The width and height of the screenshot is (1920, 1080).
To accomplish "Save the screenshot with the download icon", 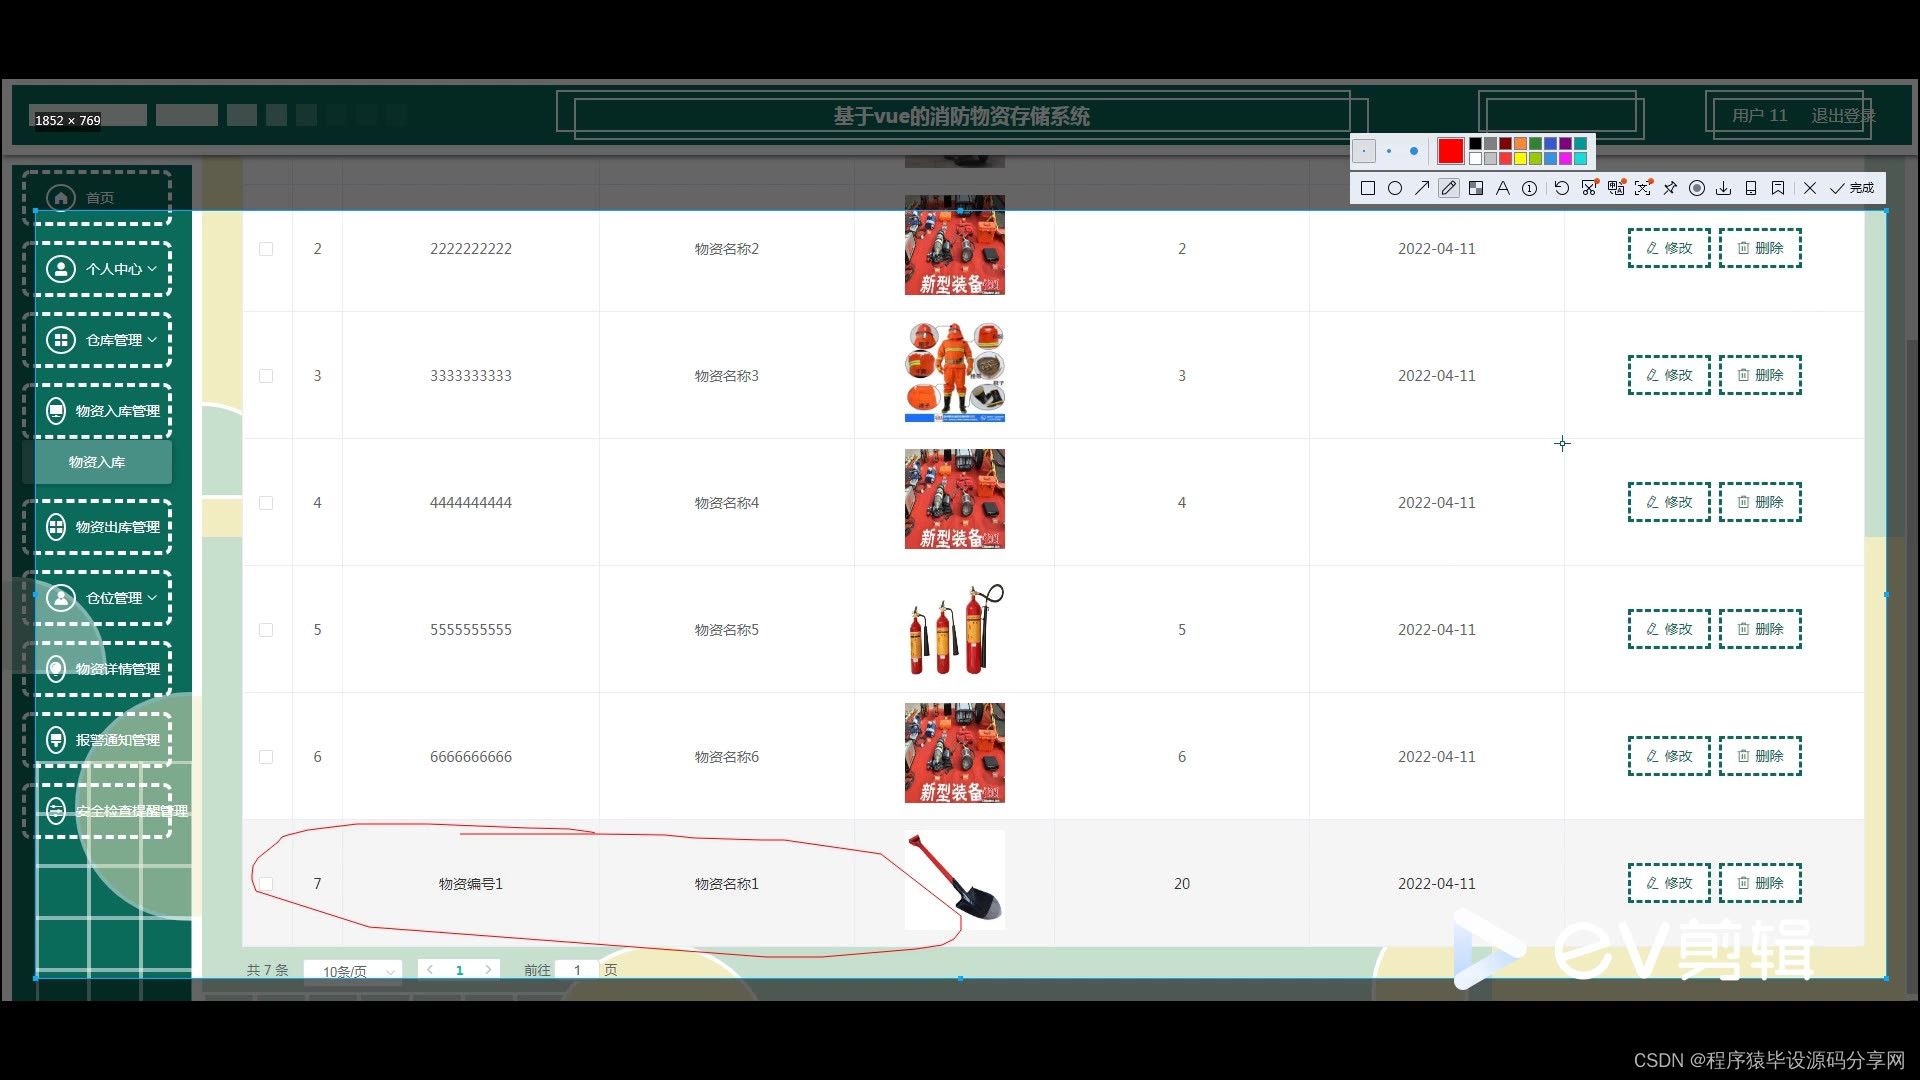I will tap(1724, 188).
